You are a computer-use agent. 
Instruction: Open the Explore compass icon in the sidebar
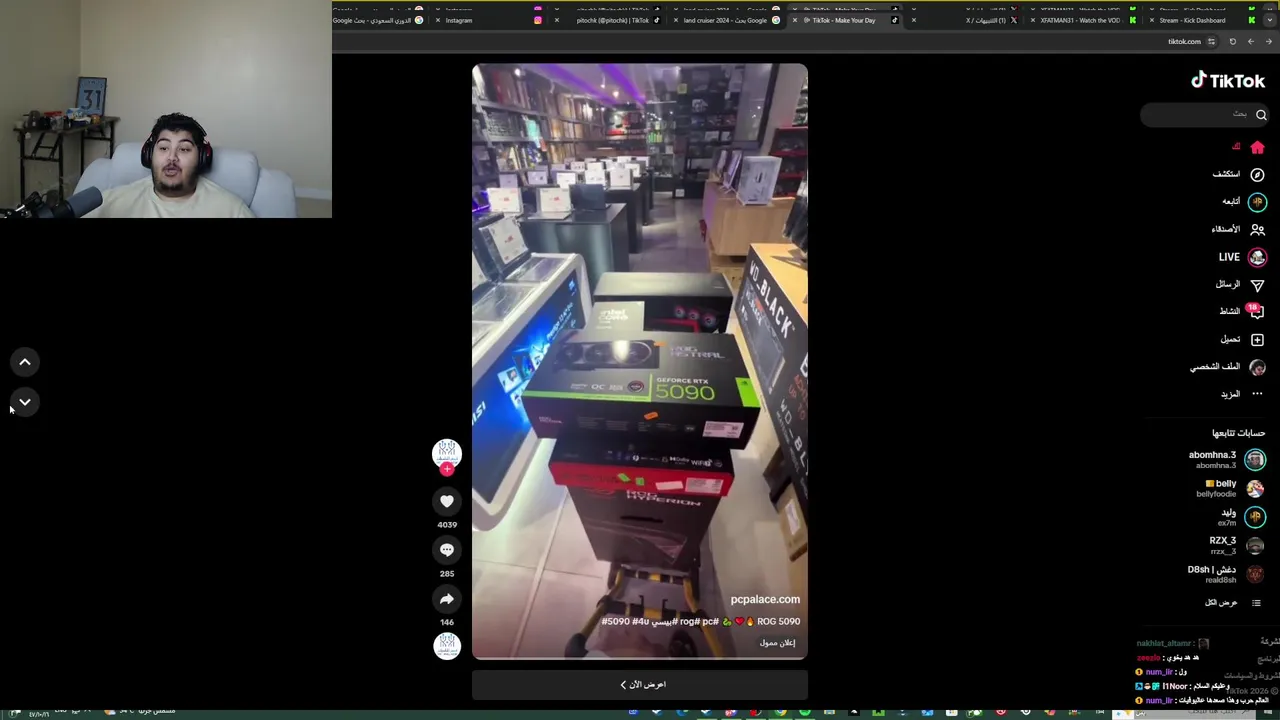coord(1257,175)
